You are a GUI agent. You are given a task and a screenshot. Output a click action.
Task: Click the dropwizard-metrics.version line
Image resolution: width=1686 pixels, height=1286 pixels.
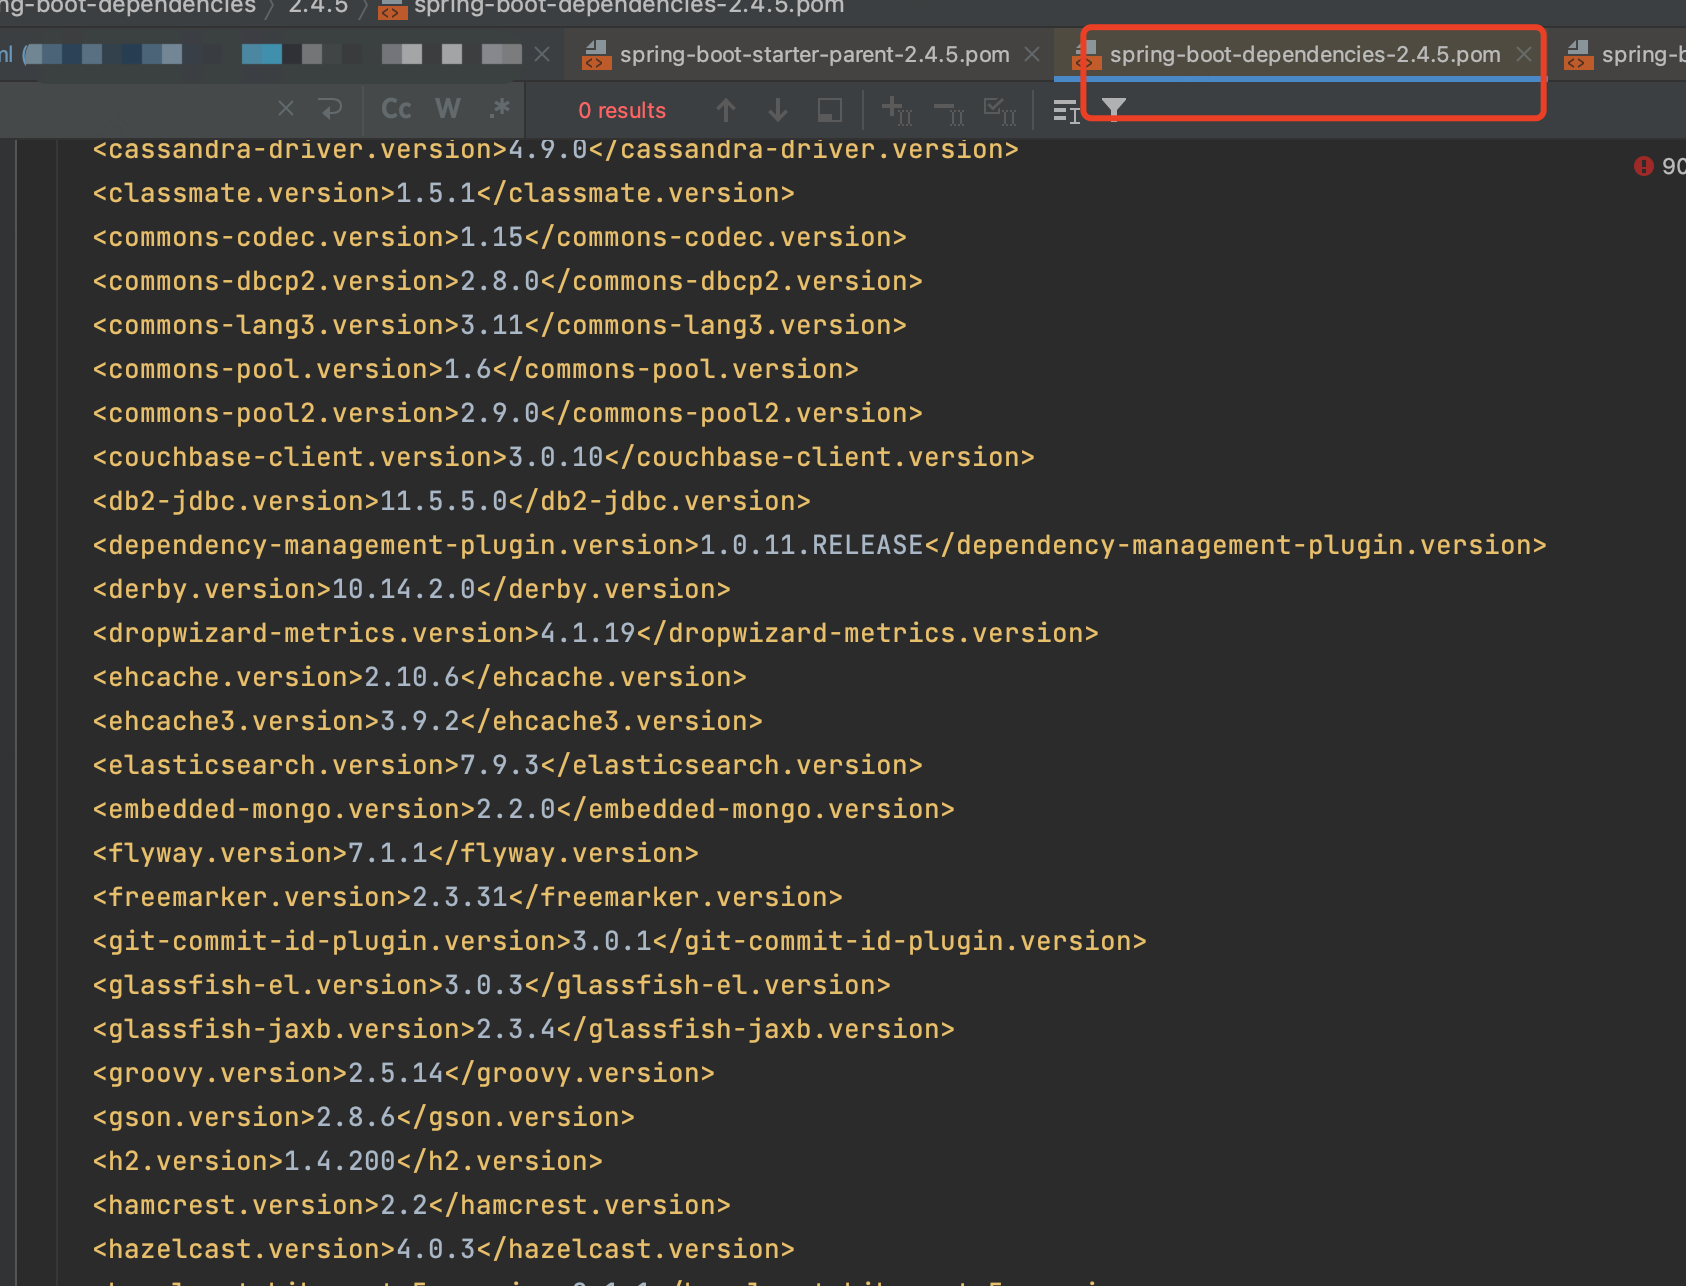596,633
